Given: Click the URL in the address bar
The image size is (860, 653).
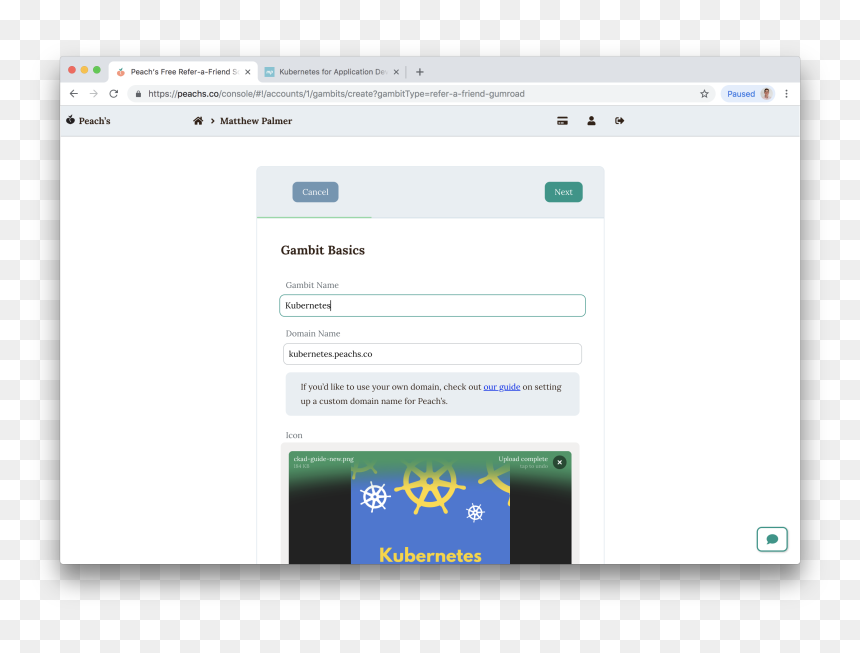Looking at the screenshot, I should (x=336, y=94).
